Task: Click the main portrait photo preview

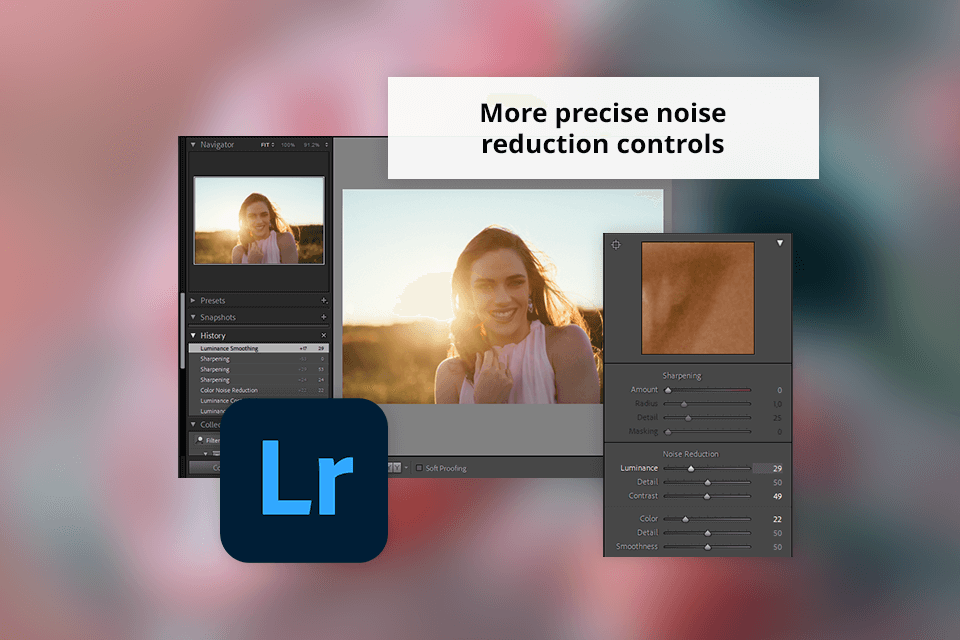Action: pos(502,296)
